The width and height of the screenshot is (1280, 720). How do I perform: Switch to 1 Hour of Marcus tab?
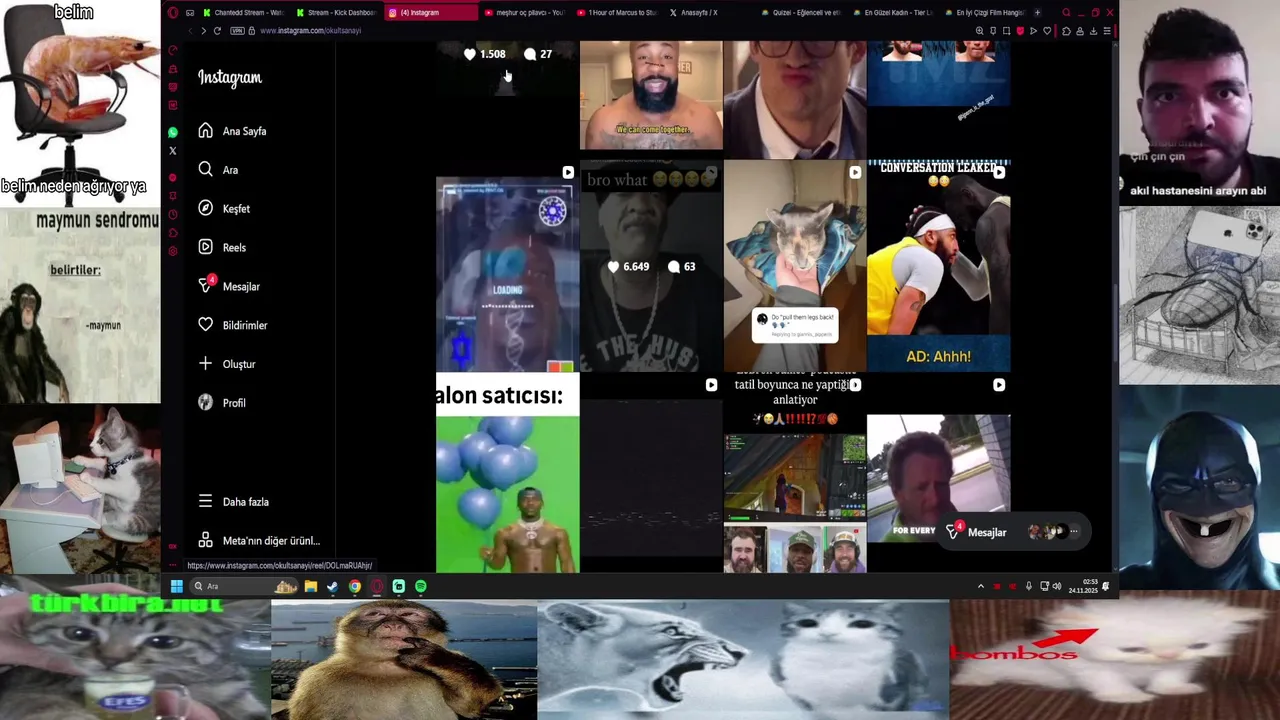(617, 13)
